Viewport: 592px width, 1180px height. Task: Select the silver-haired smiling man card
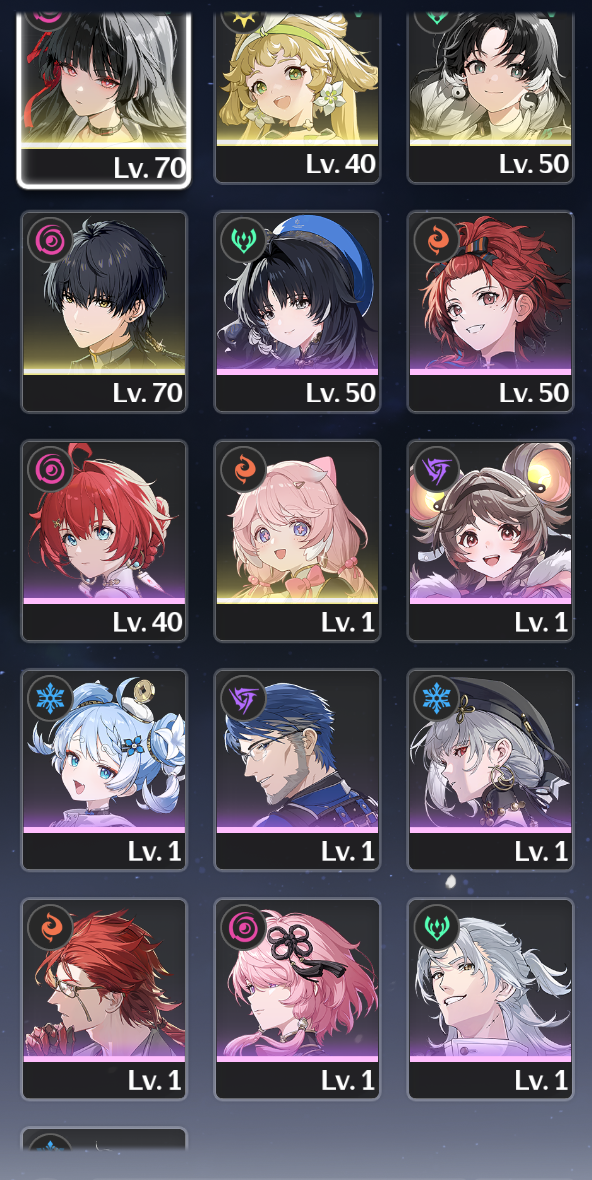point(490,999)
